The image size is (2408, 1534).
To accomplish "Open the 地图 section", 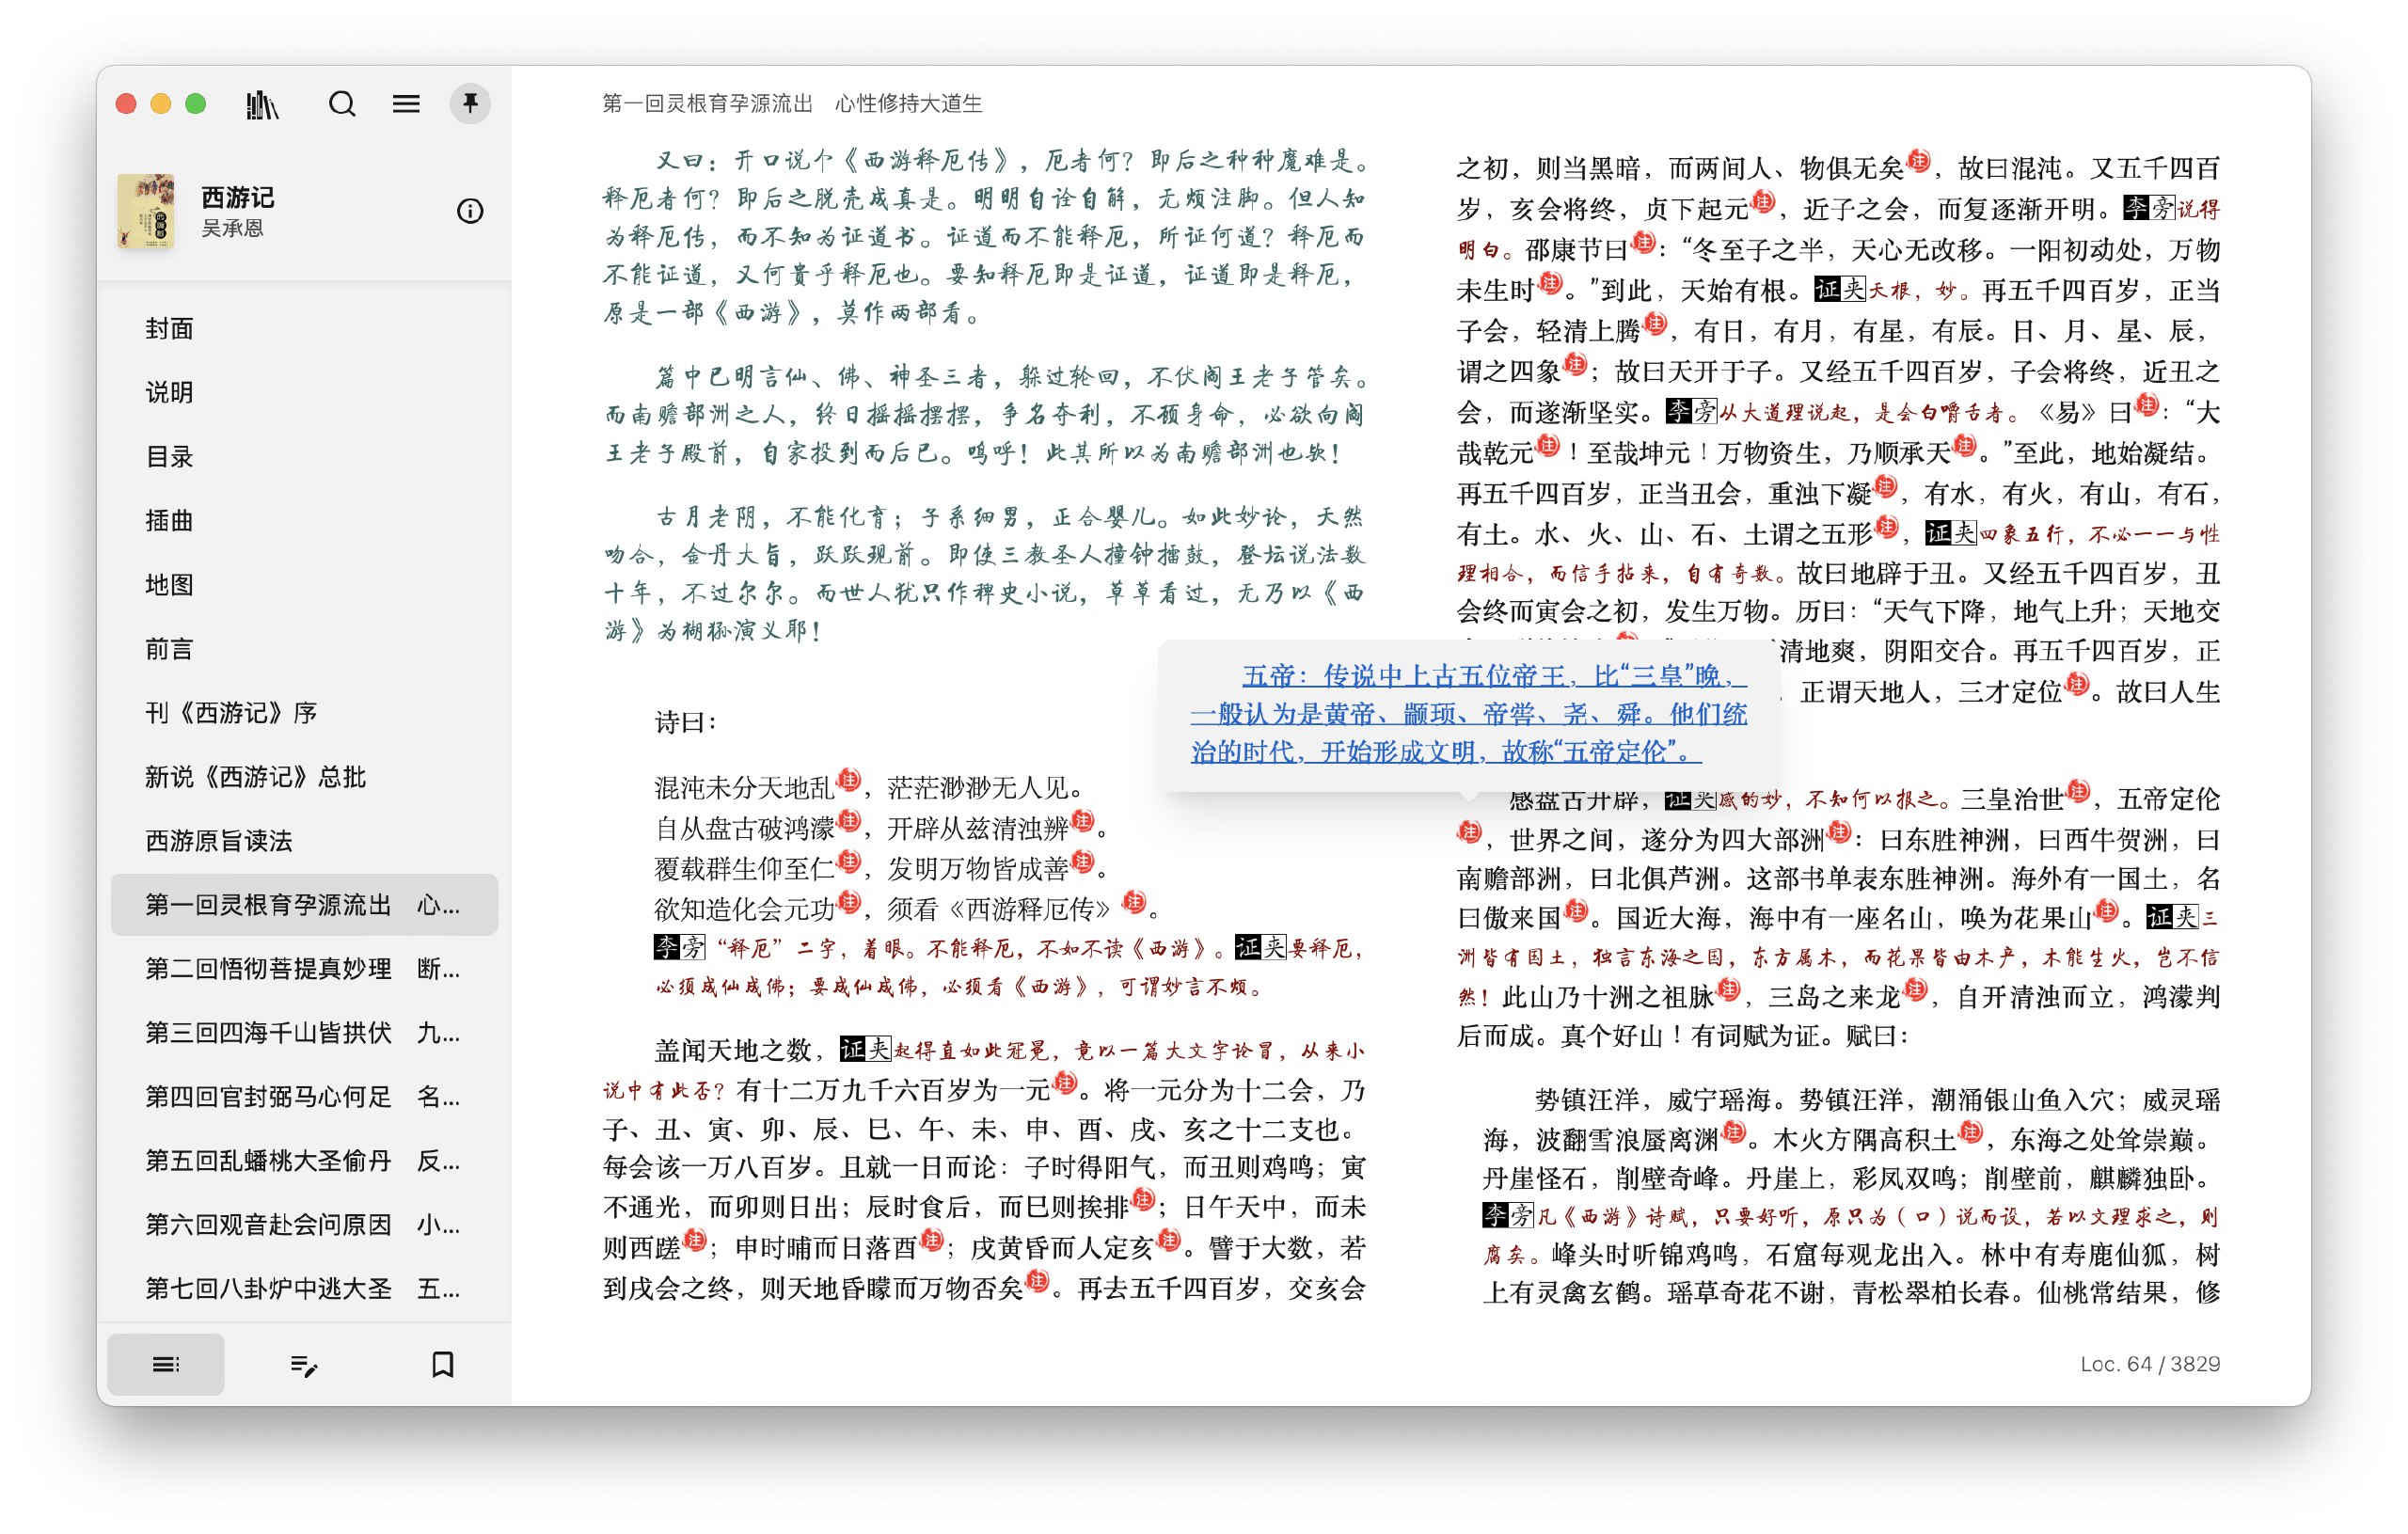I will [304, 585].
